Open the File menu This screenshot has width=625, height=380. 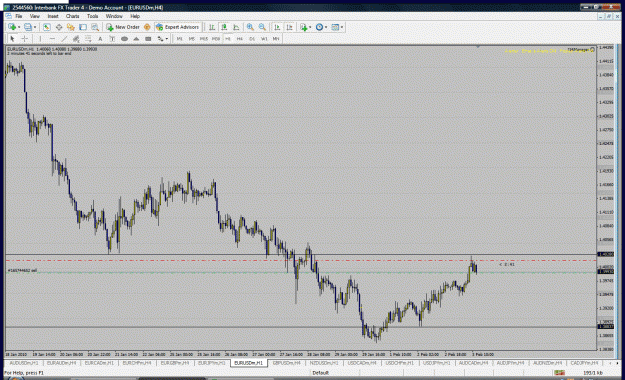coord(19,16)
